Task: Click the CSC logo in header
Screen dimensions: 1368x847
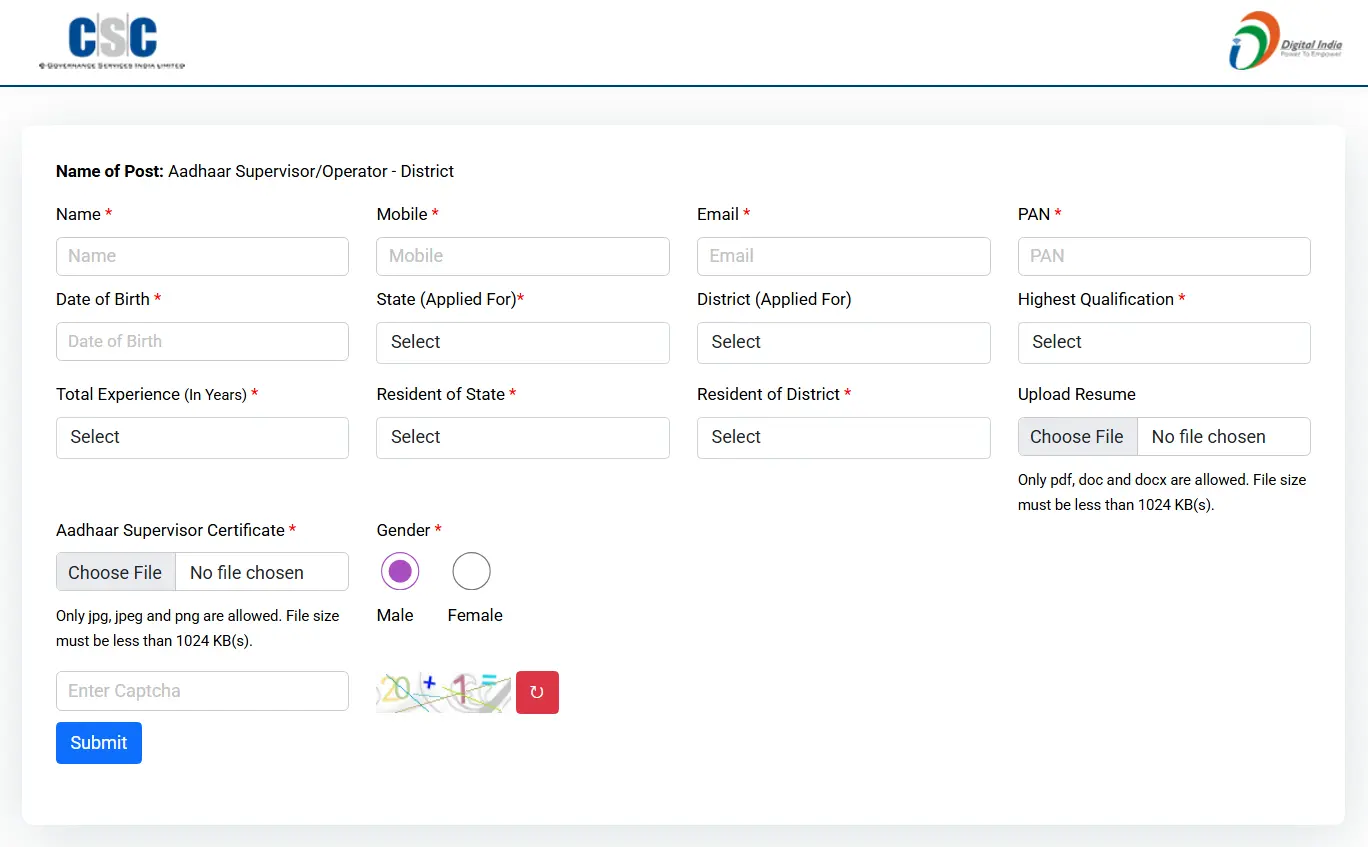Action: pyautogui.click(x=112, y=42)
